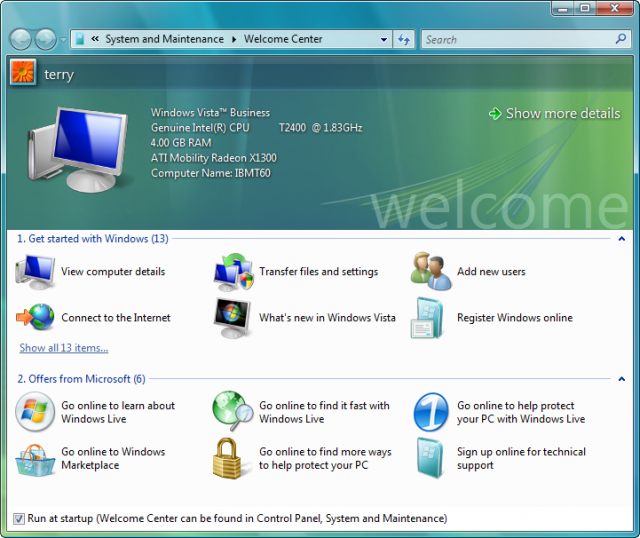Close the Welcome Center window
Viewport: 640px width, 538px height.
[x=614, y=8]
